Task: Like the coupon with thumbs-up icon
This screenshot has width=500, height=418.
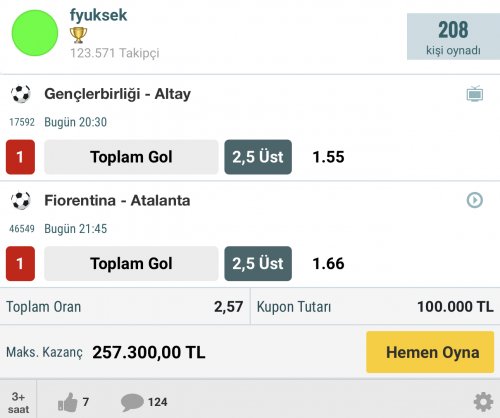Action: (x=68, y=402)
